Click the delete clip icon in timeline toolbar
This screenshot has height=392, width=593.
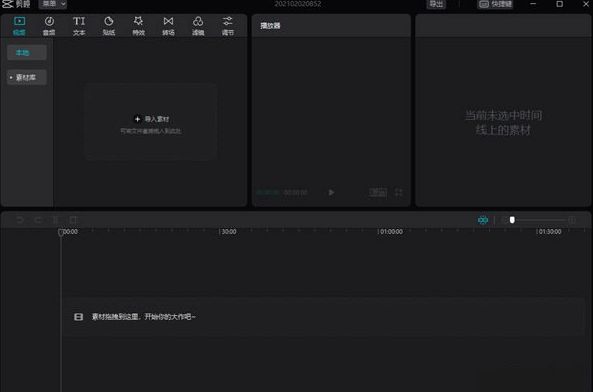tap(73, 220)
